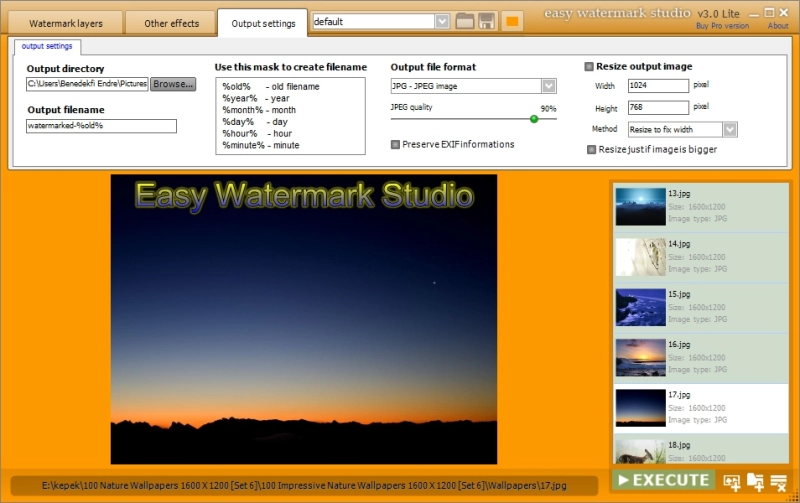The width and height of the screenshot is (800, 503).
Task: Click the Output filename field
Action: 102,126
